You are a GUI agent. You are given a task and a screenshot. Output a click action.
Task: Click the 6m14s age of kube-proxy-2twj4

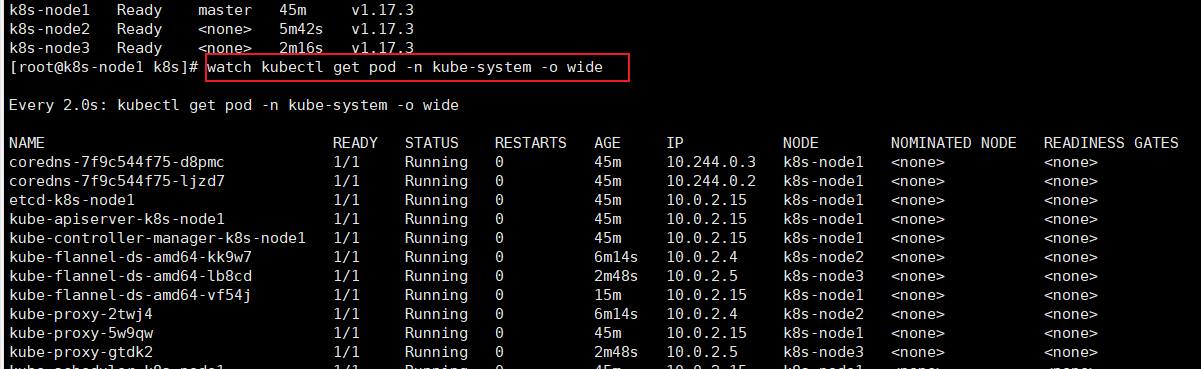[x=616, y=314]
